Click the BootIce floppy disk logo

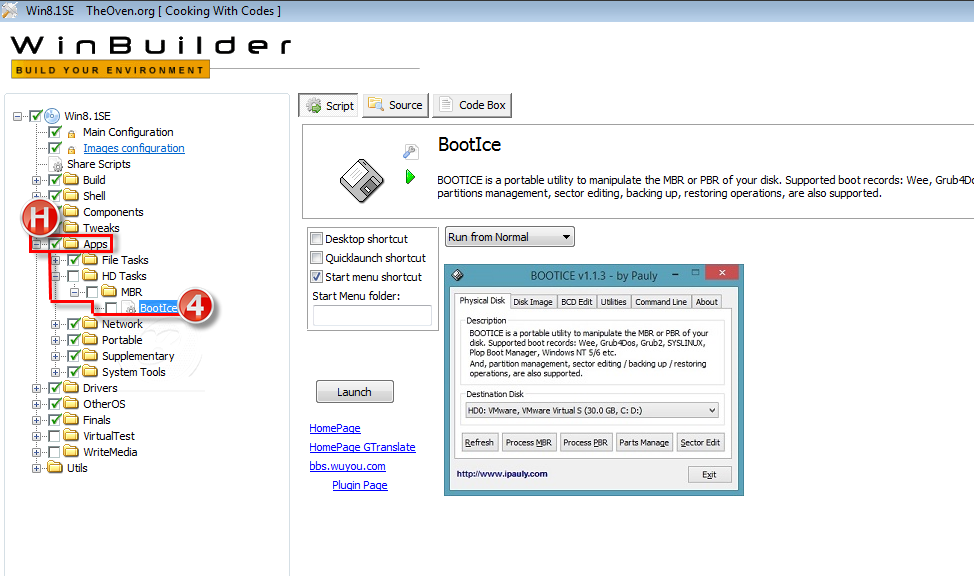coord(362,181)
